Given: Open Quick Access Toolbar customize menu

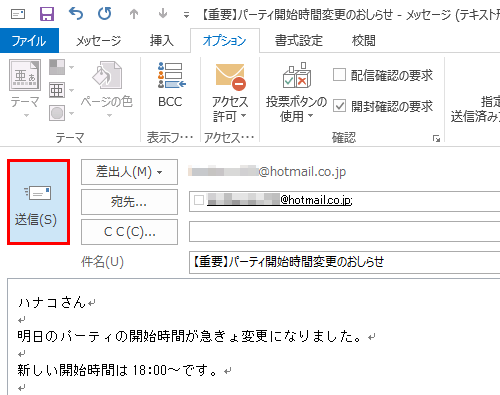Looking at the screenshot, I should click(186, 15).
